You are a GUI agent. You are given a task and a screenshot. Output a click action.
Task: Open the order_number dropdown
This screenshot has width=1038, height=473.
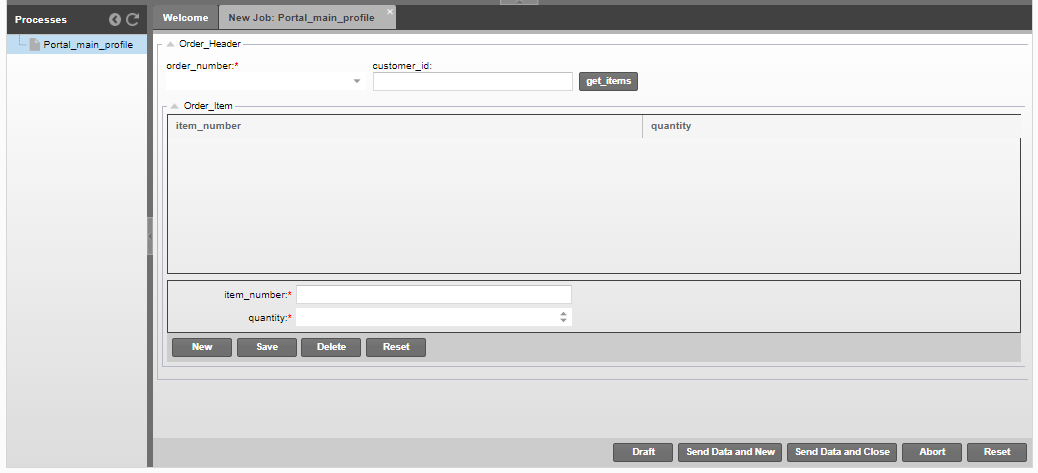[357, 81]
